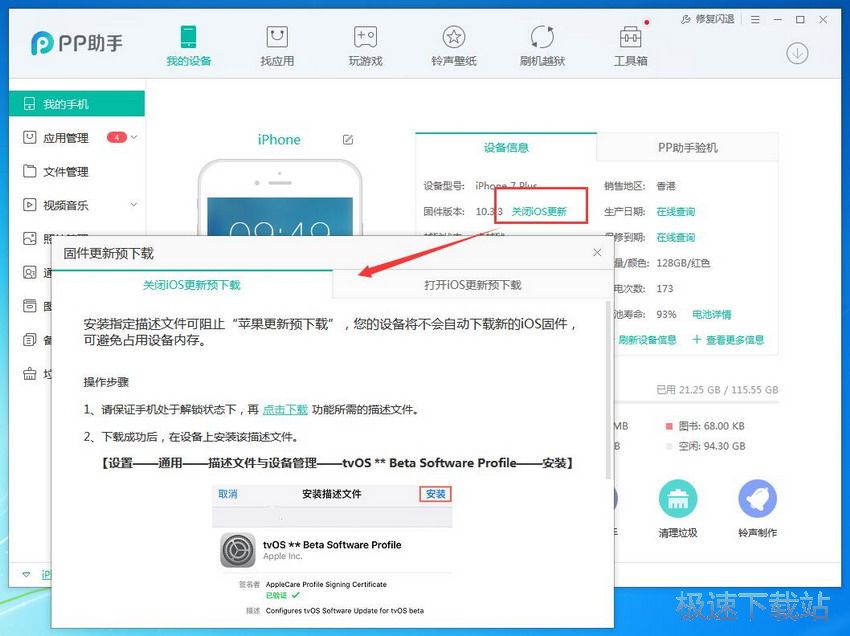Click the 4 badge on 应用管理
Image resolution: width=850 pixels, height=636 pixels.
click(117, 137)
